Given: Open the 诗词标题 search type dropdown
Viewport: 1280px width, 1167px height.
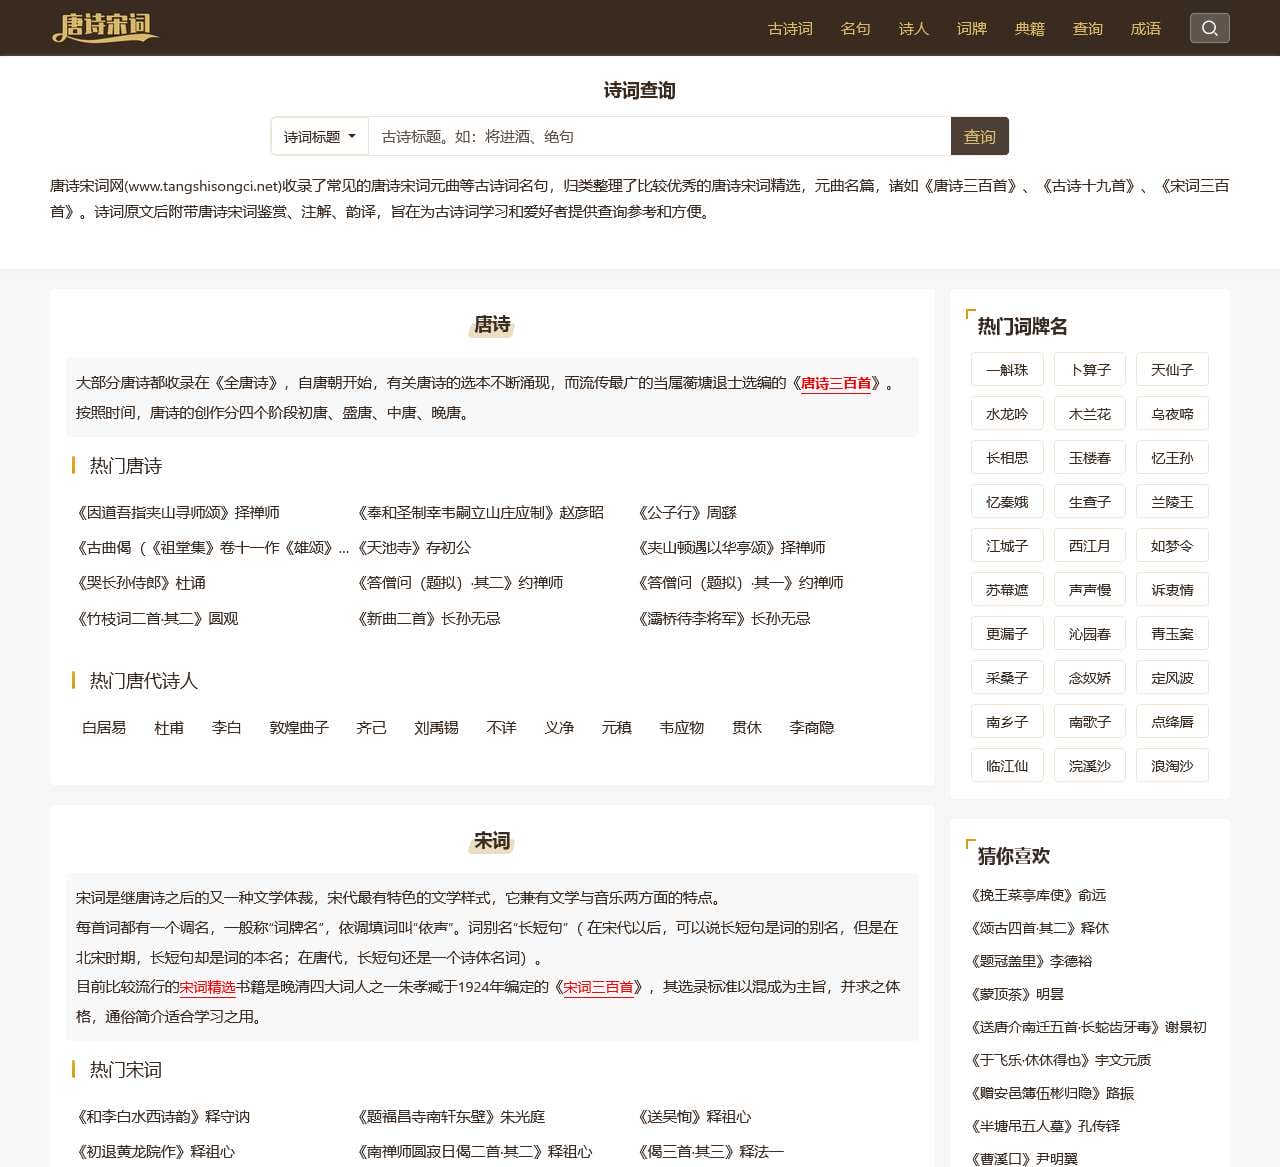Looking at the screenshot, I should (x=319, y=136).
